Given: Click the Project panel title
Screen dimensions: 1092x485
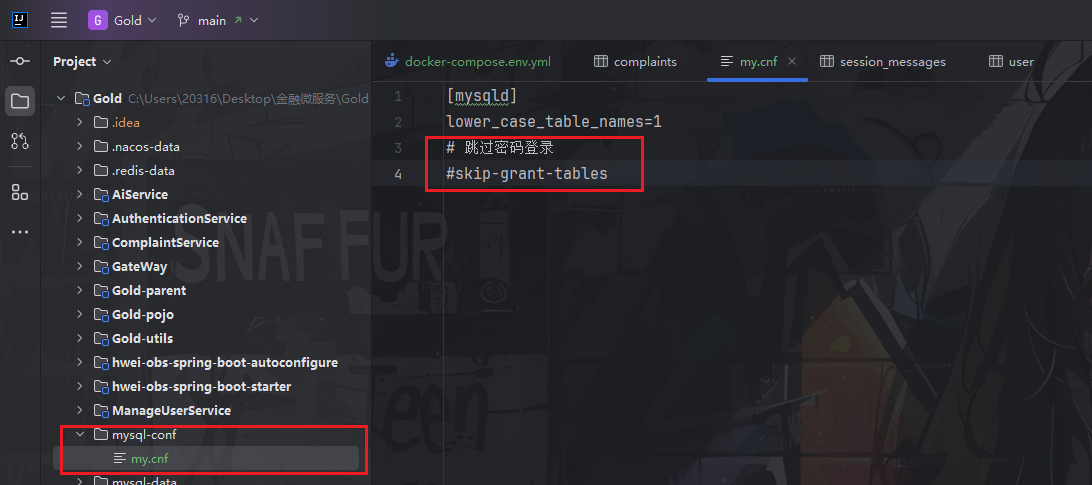Looking at the screenshot, I should [x=75, y=62].
